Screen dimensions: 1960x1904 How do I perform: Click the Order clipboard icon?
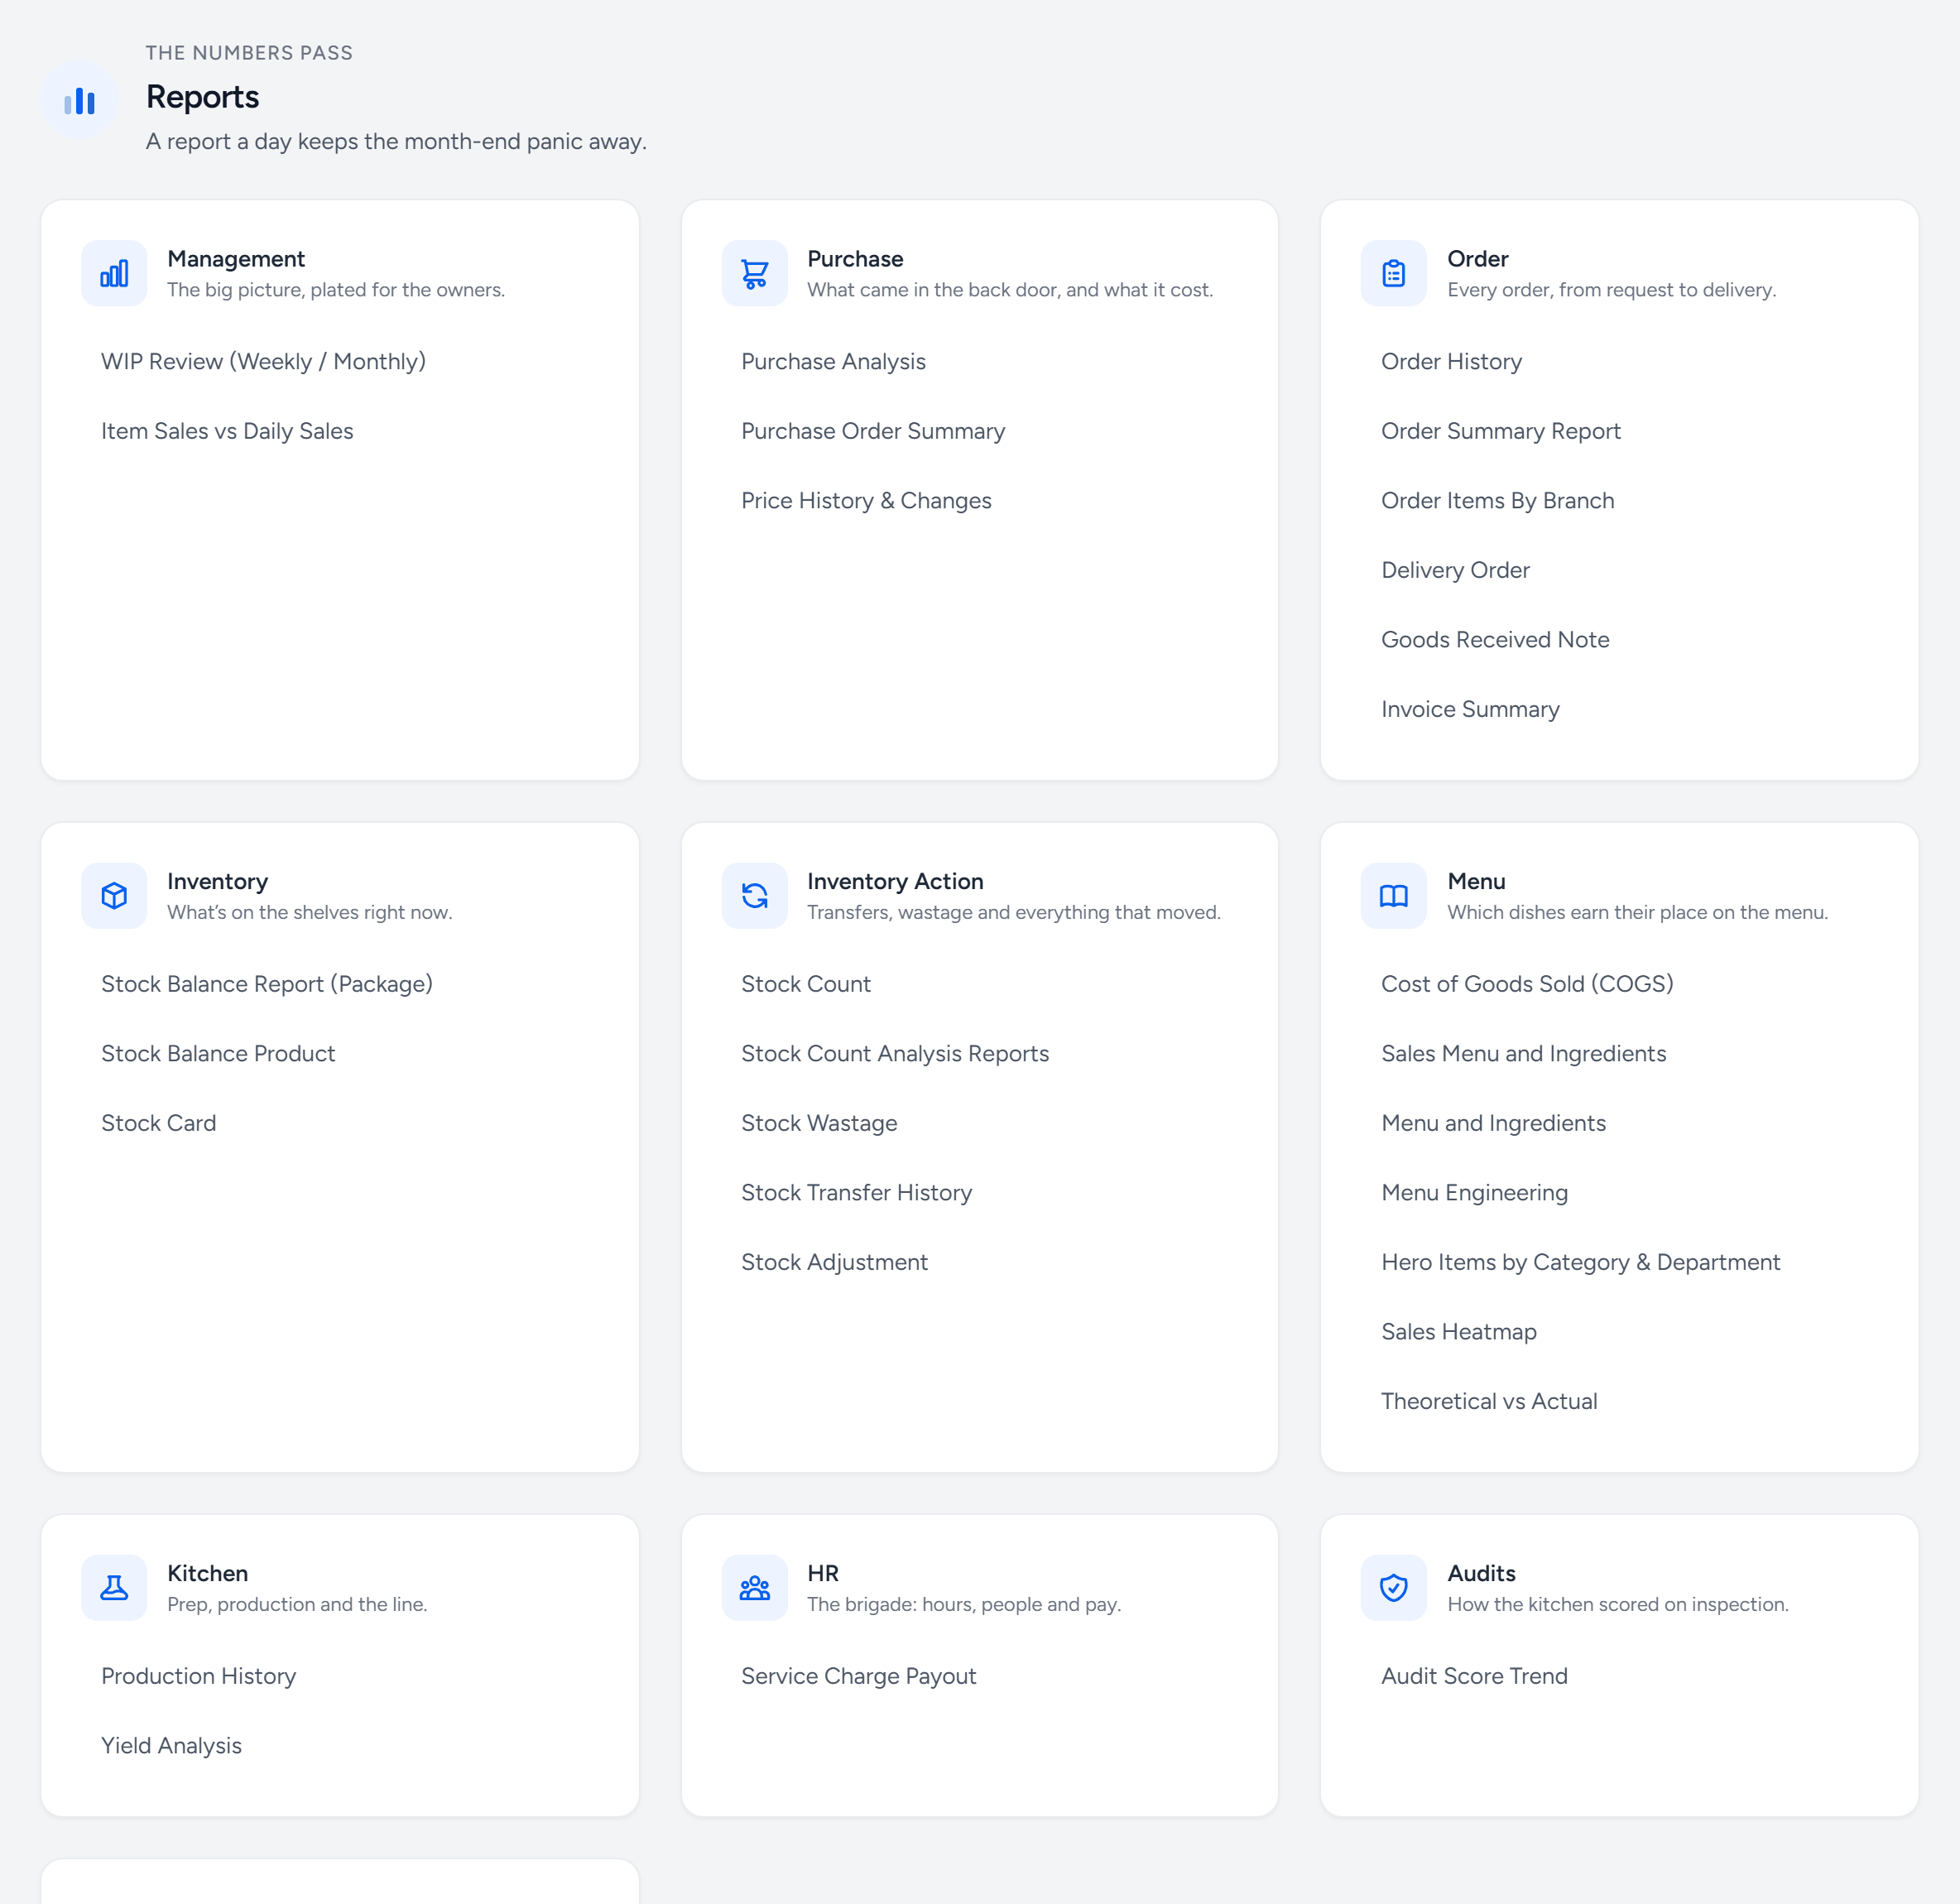point(1393,273)
